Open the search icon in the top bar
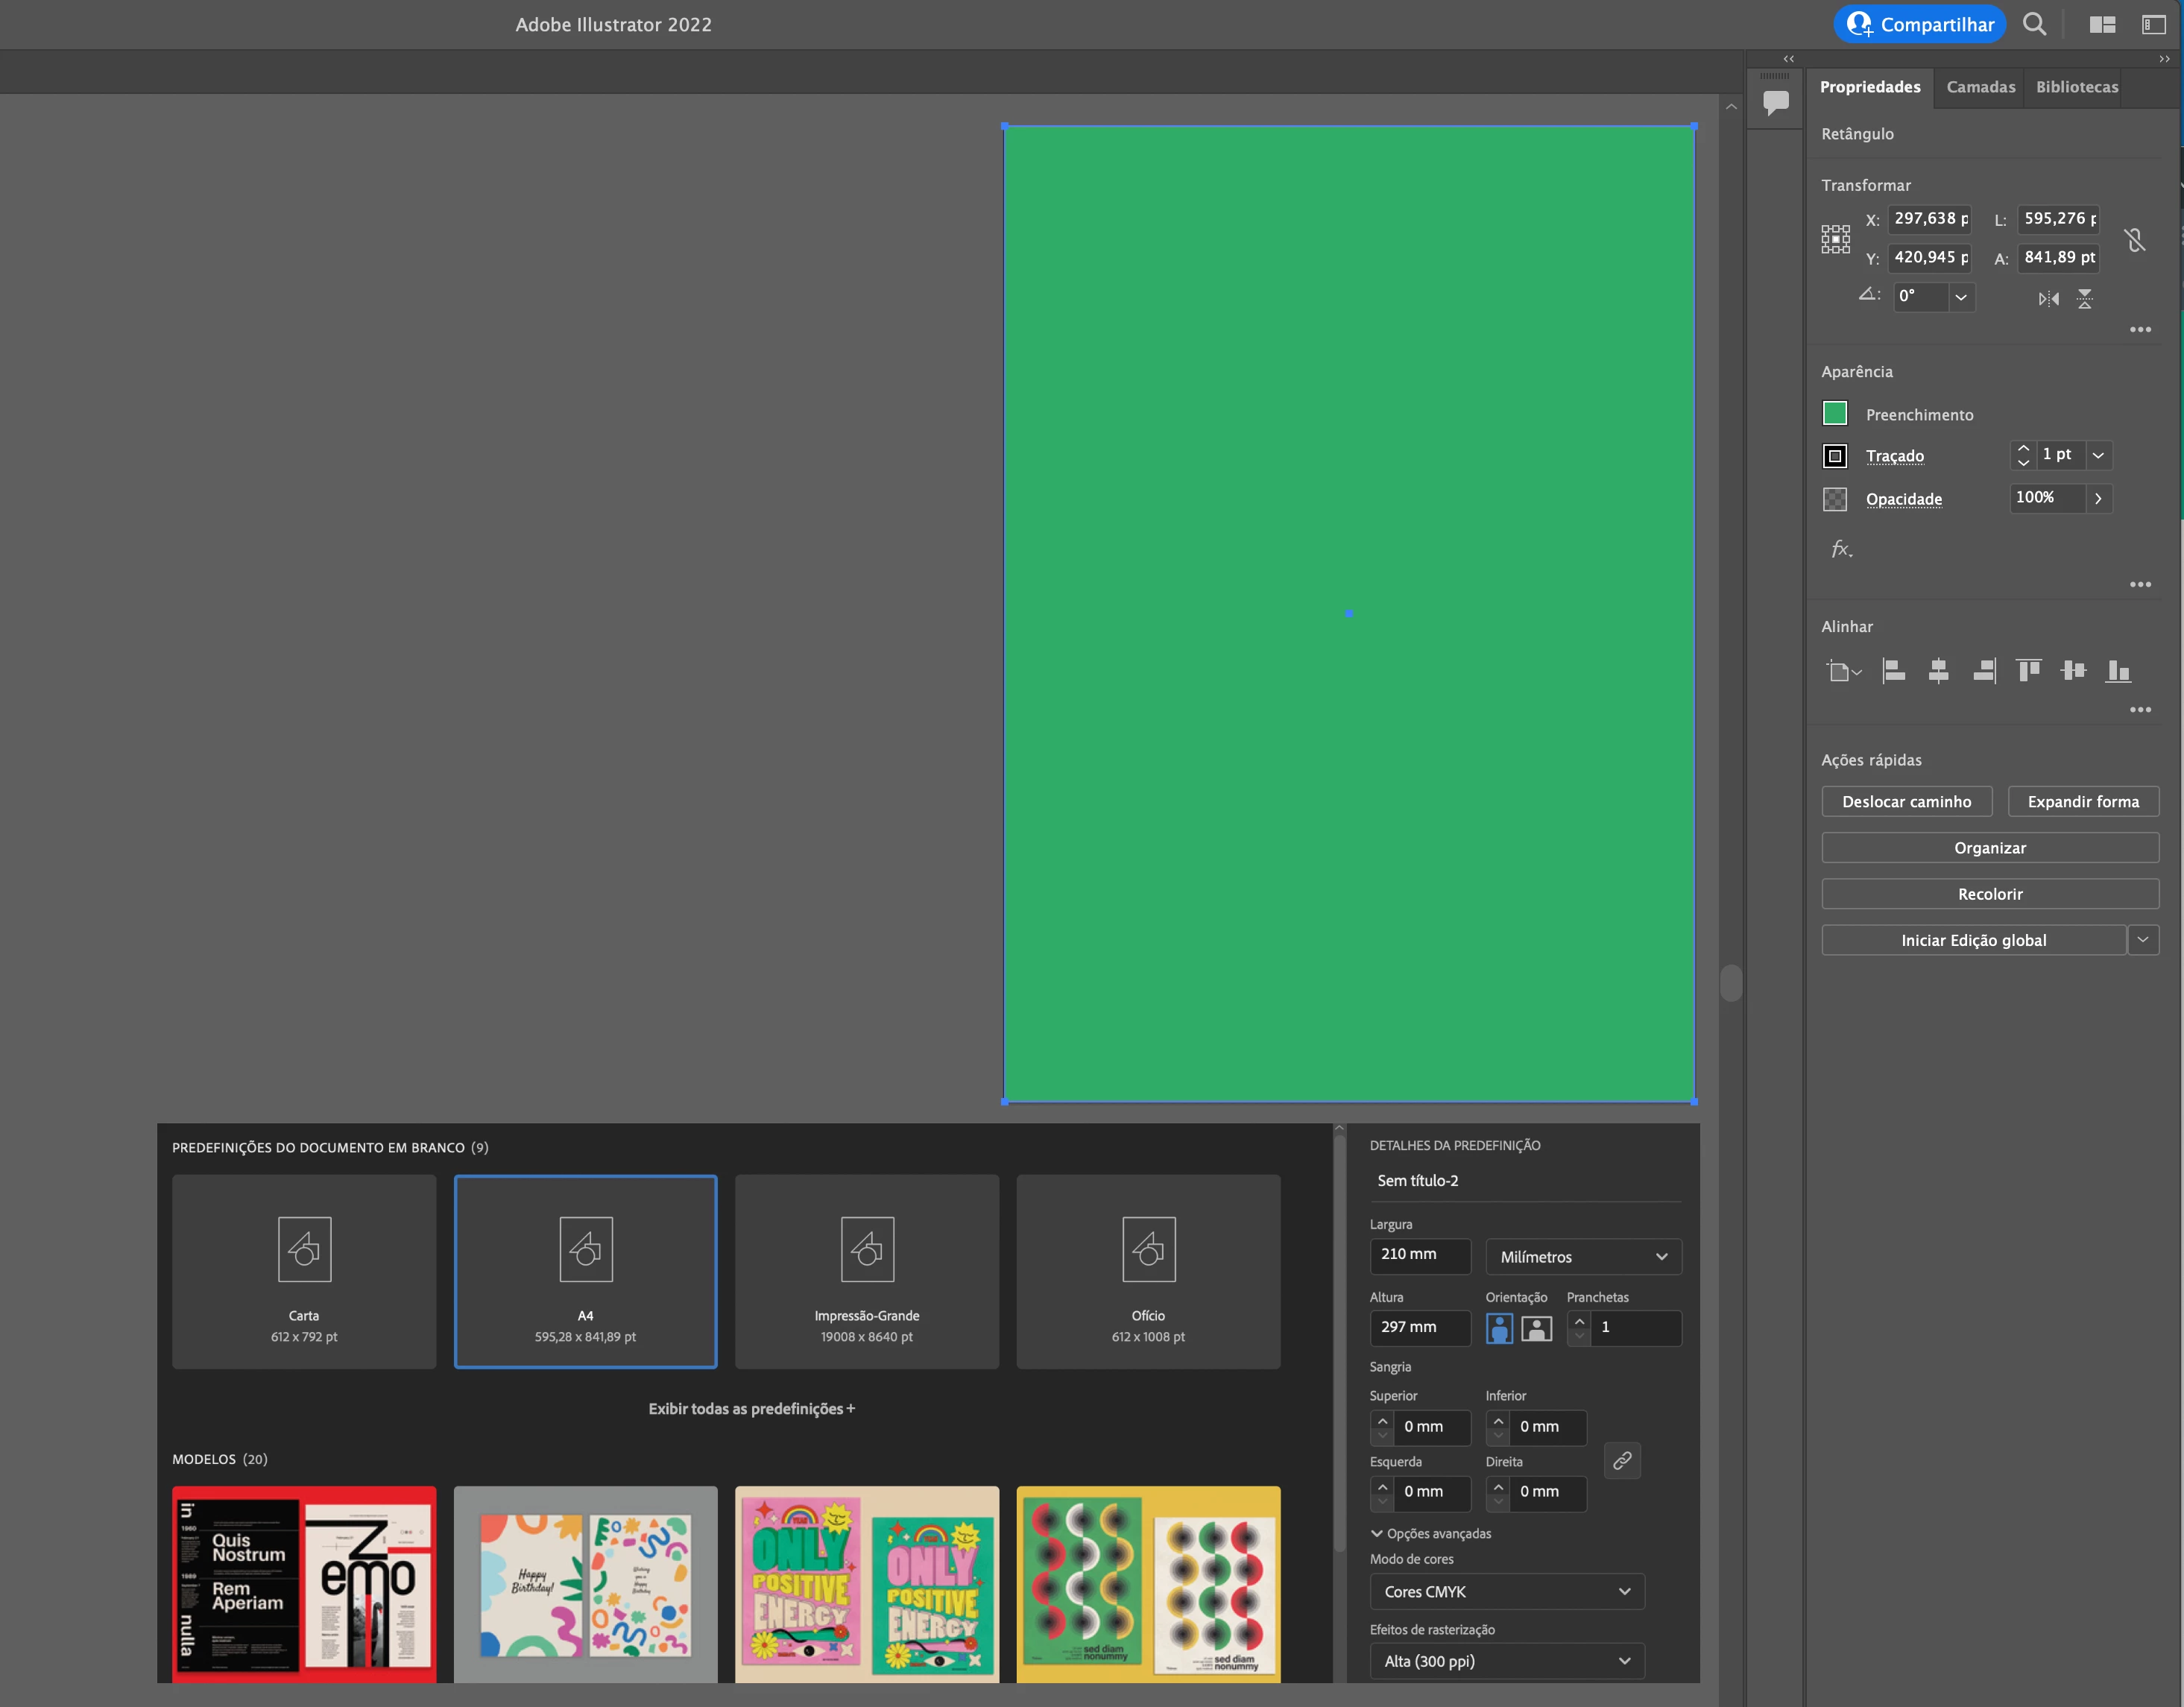2184x1707 pixels. [x=2034, y=24]
